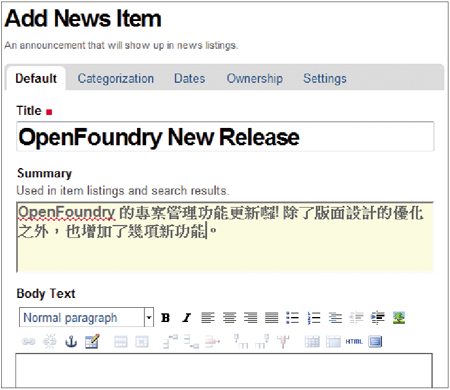
Task: Insert a numbered list
Action: click(x=314, y=318)
